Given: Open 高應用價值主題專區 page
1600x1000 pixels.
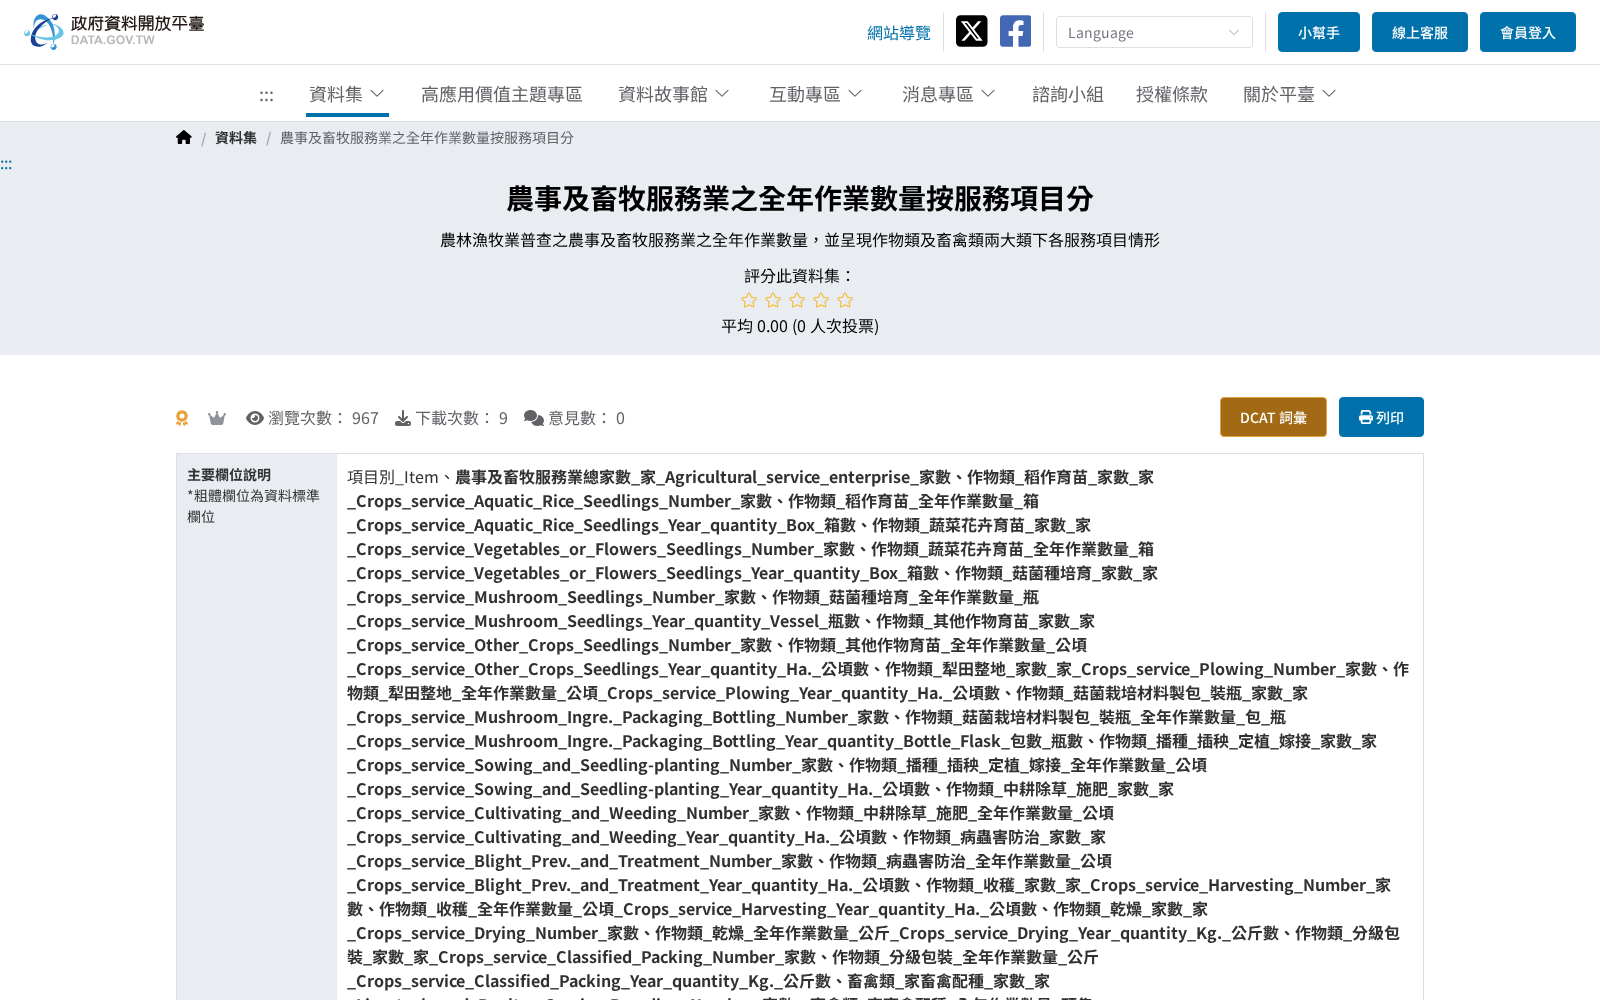Looking at the screenshot, I should (x=502, y=94).
